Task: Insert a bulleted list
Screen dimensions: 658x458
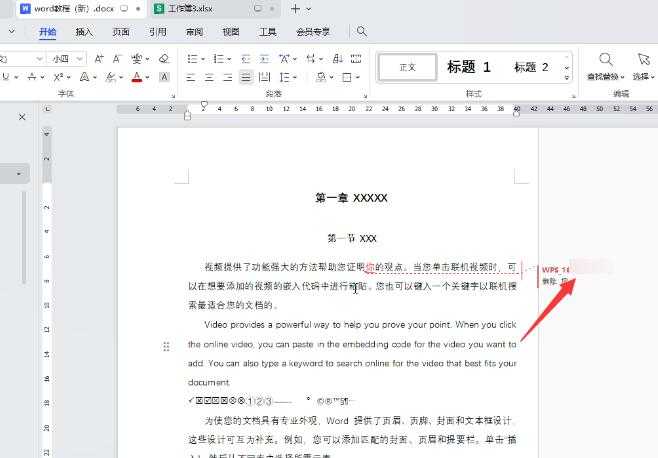Action: tap(192, 59)
